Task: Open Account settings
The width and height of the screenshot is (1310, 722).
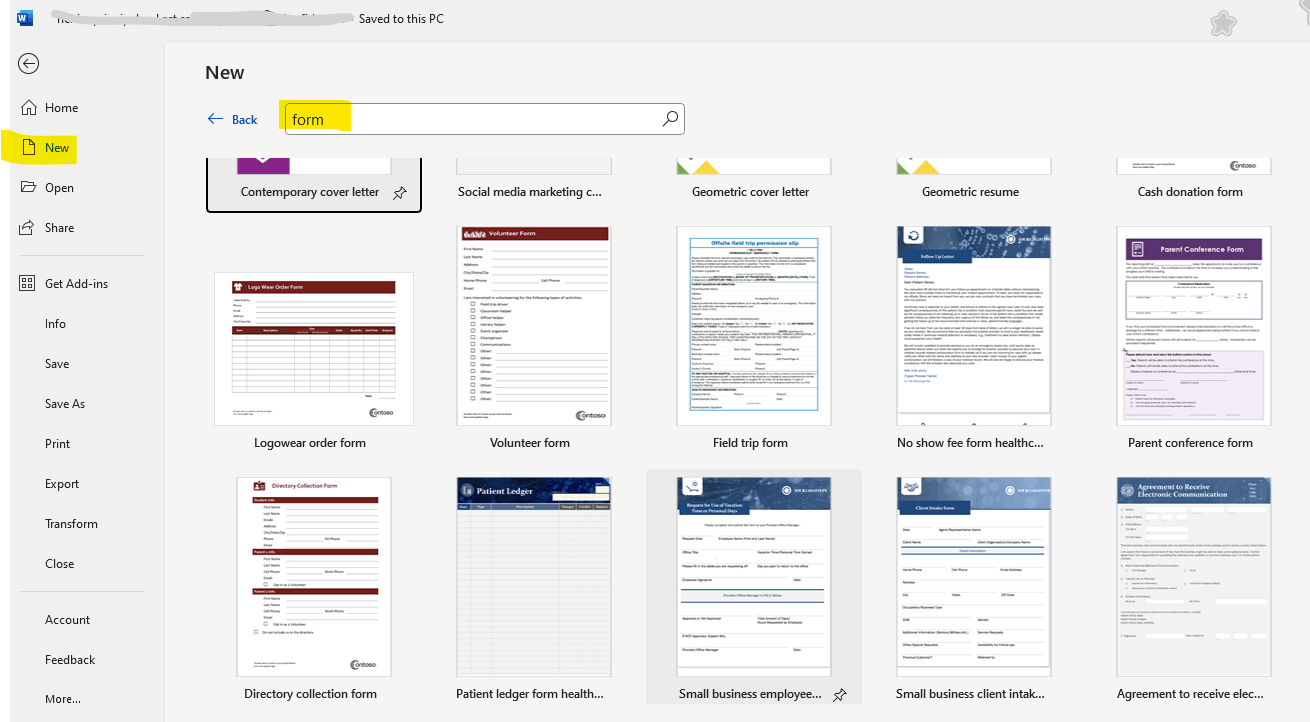Action: point(66,619)
